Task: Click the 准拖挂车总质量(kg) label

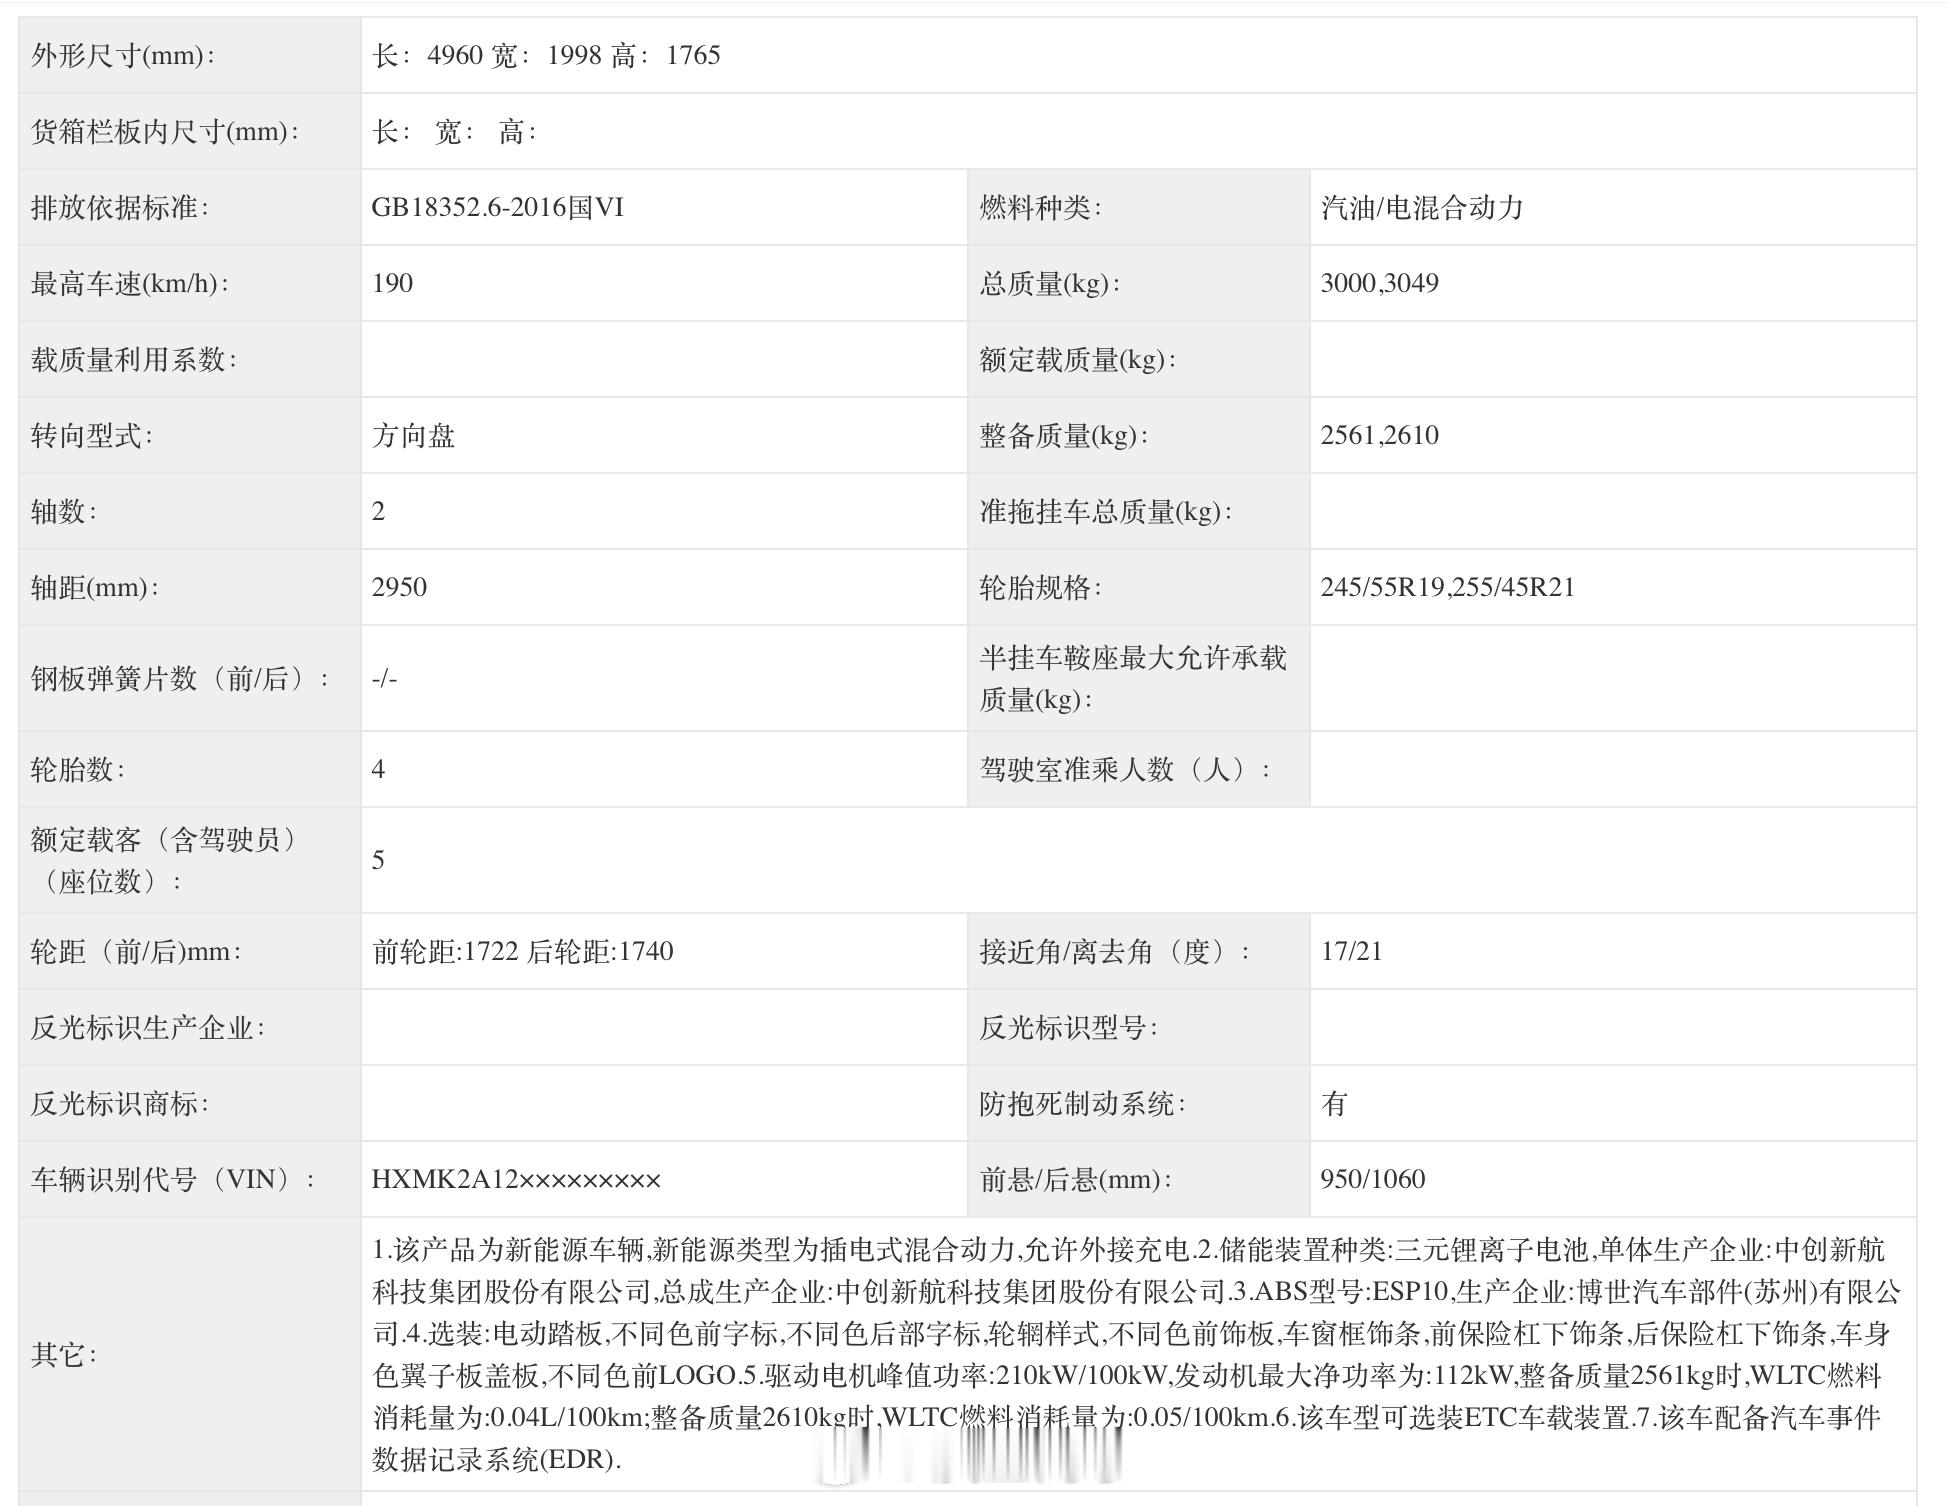Action: [1105, 511]
